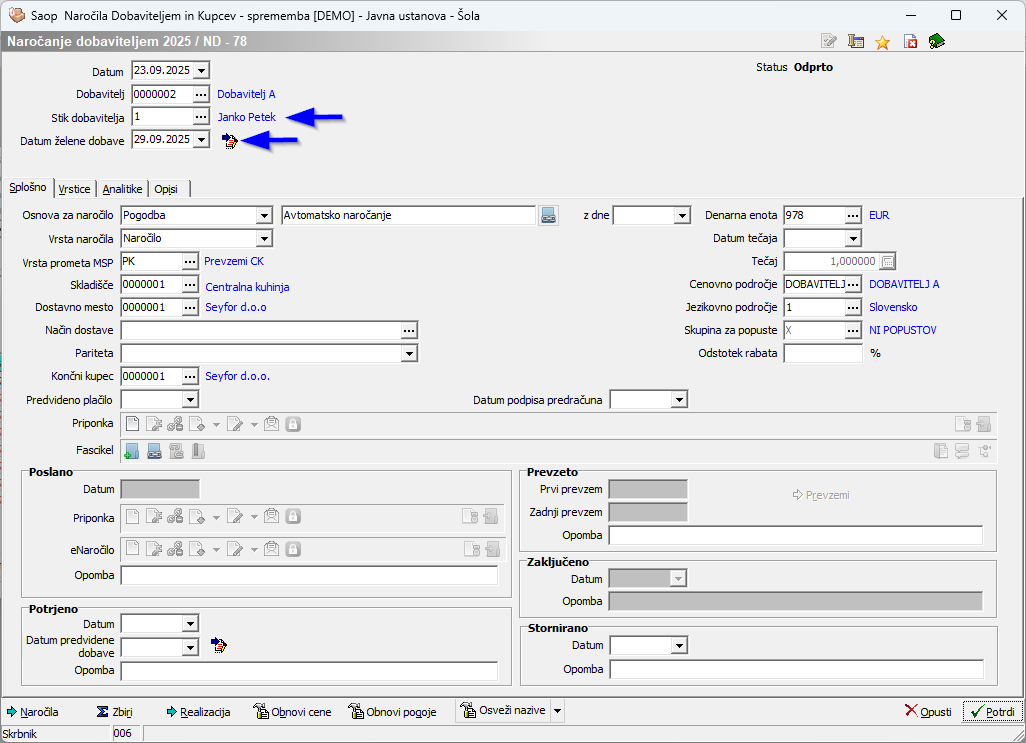Click into Prevzeto Opomba field
This screenshot has width=1026, height=743.
(796, 535)
